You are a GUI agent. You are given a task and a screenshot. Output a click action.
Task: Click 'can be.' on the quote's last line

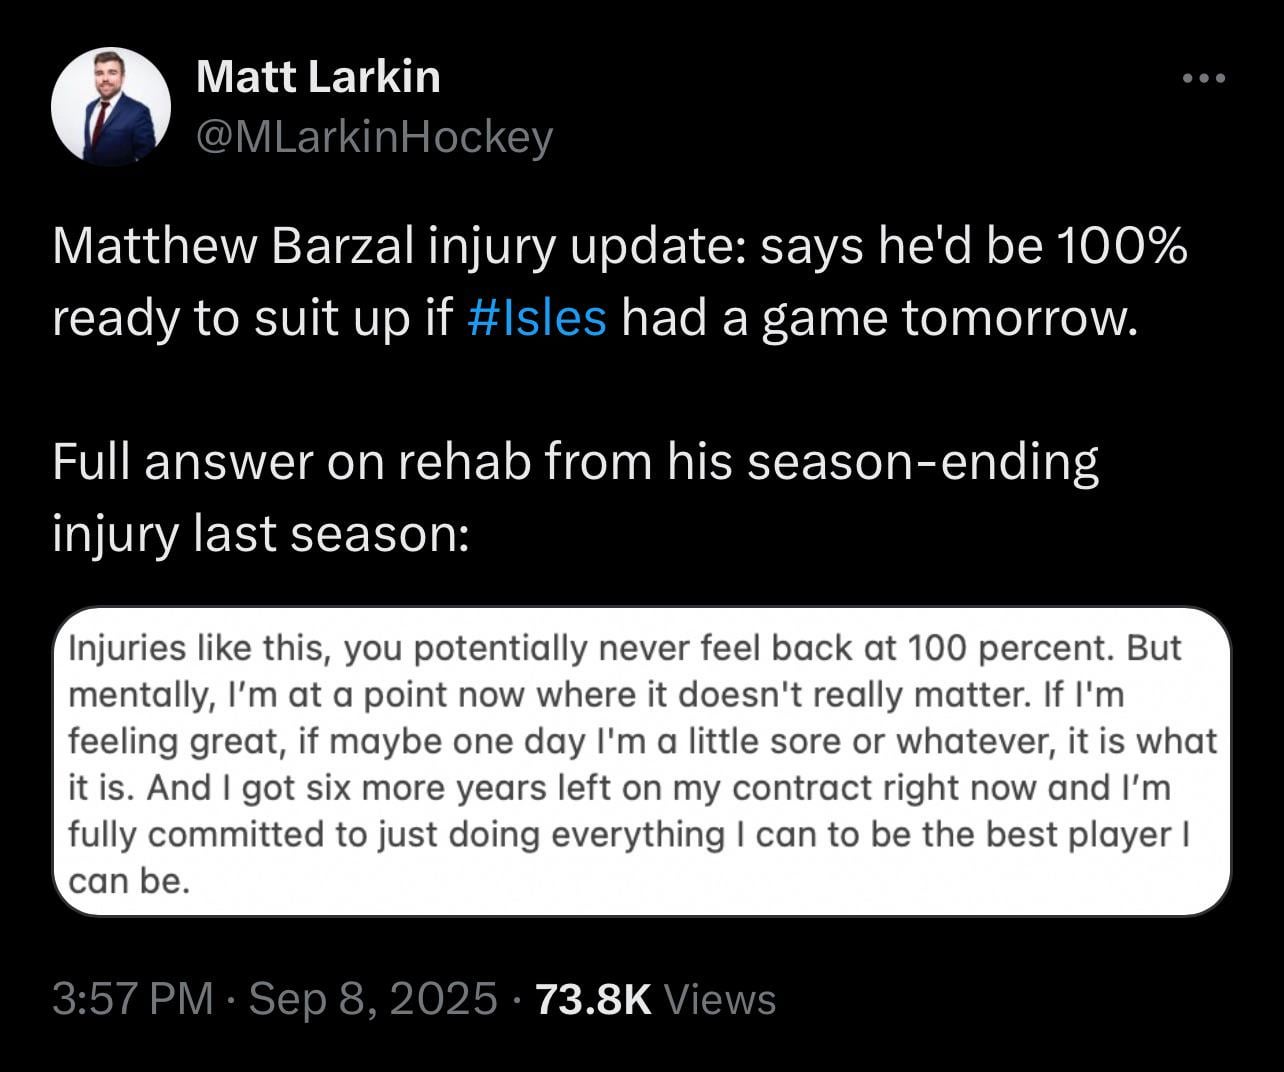coord(128,880)
